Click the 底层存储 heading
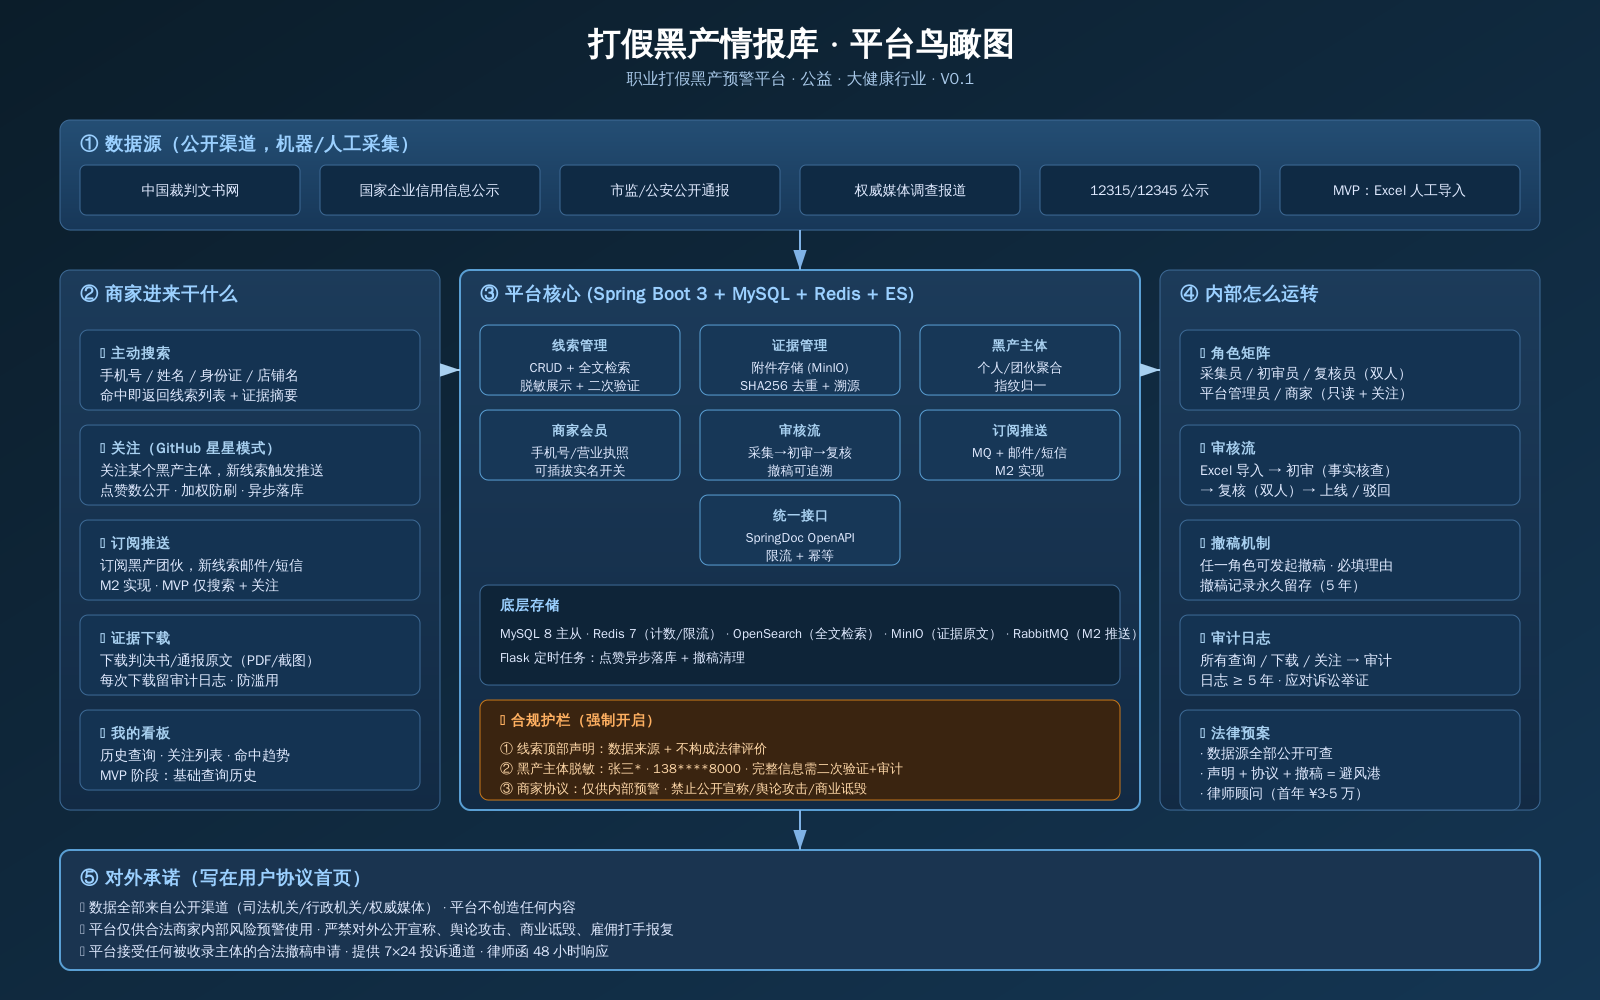 click(x=530, y=605)
